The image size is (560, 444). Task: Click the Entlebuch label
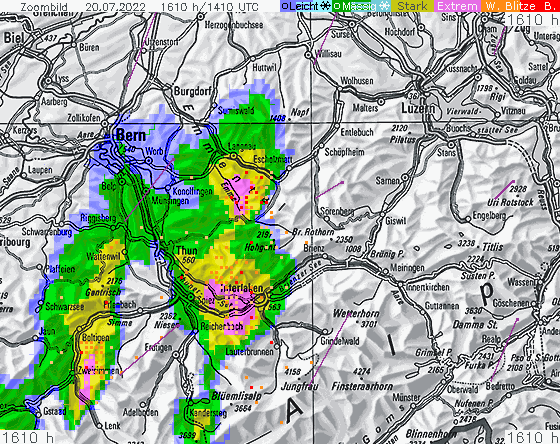click(x=357, y=132)
